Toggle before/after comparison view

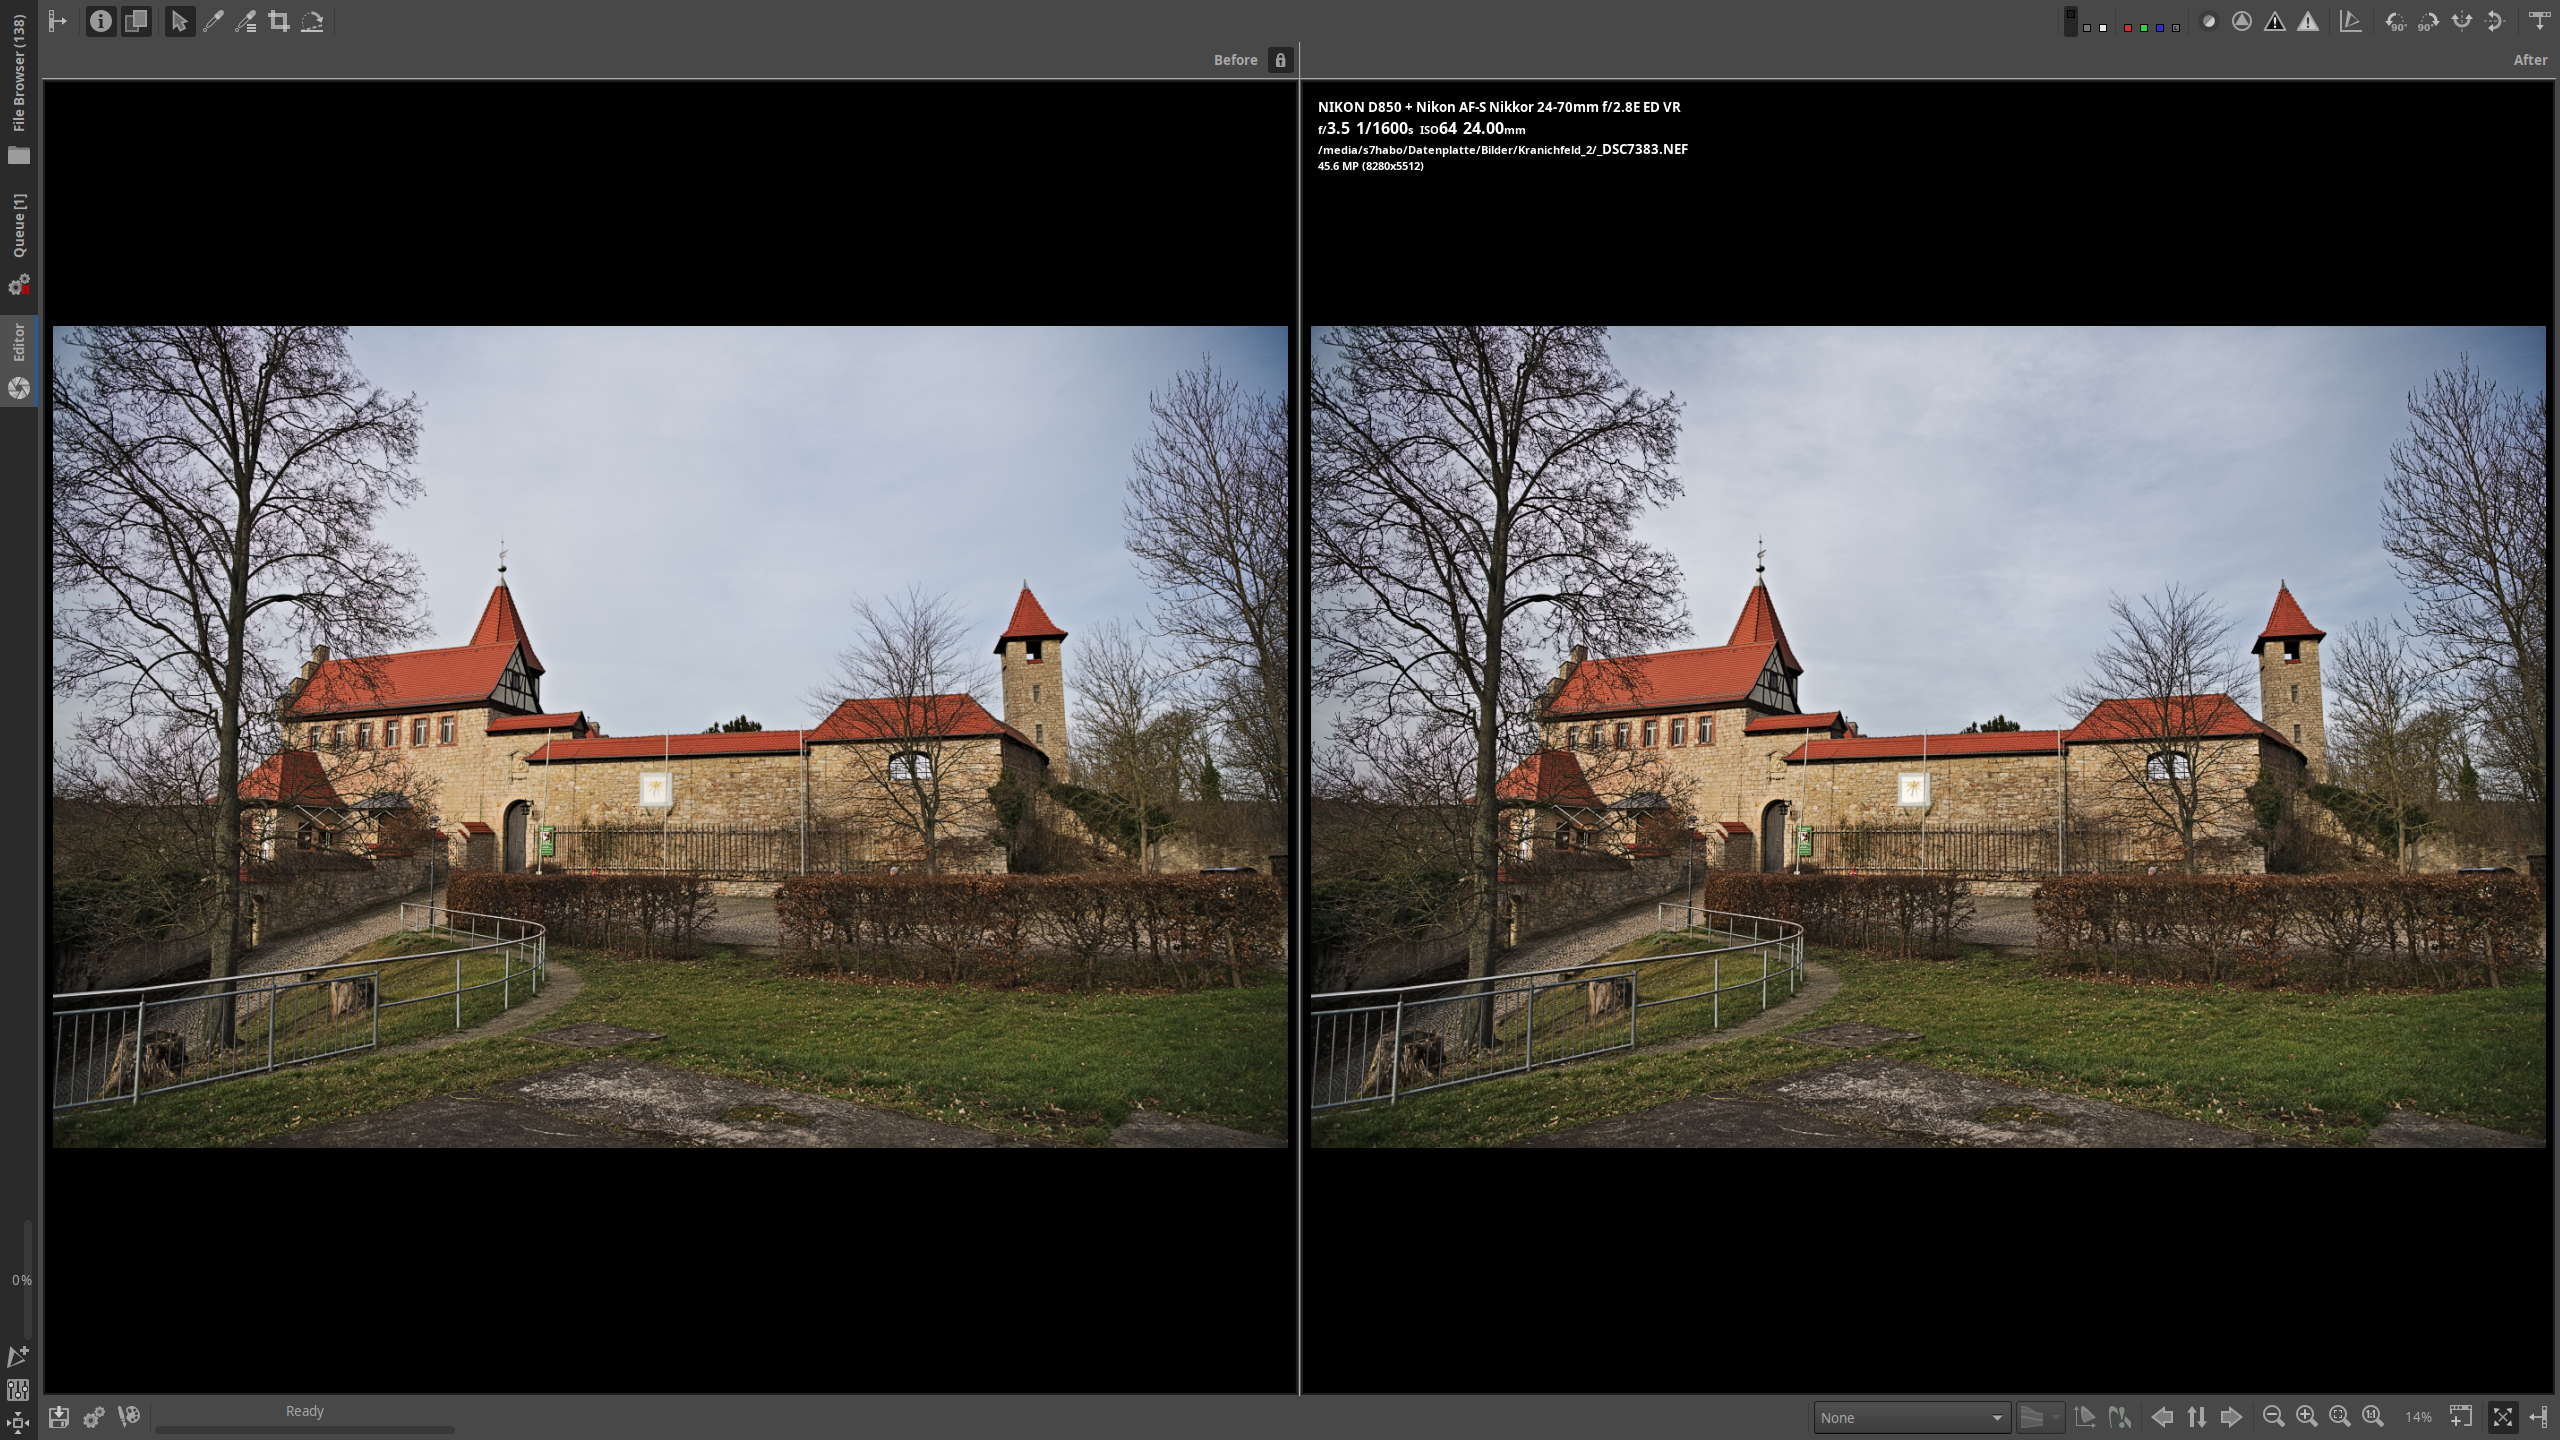click(x=136, y=21)
